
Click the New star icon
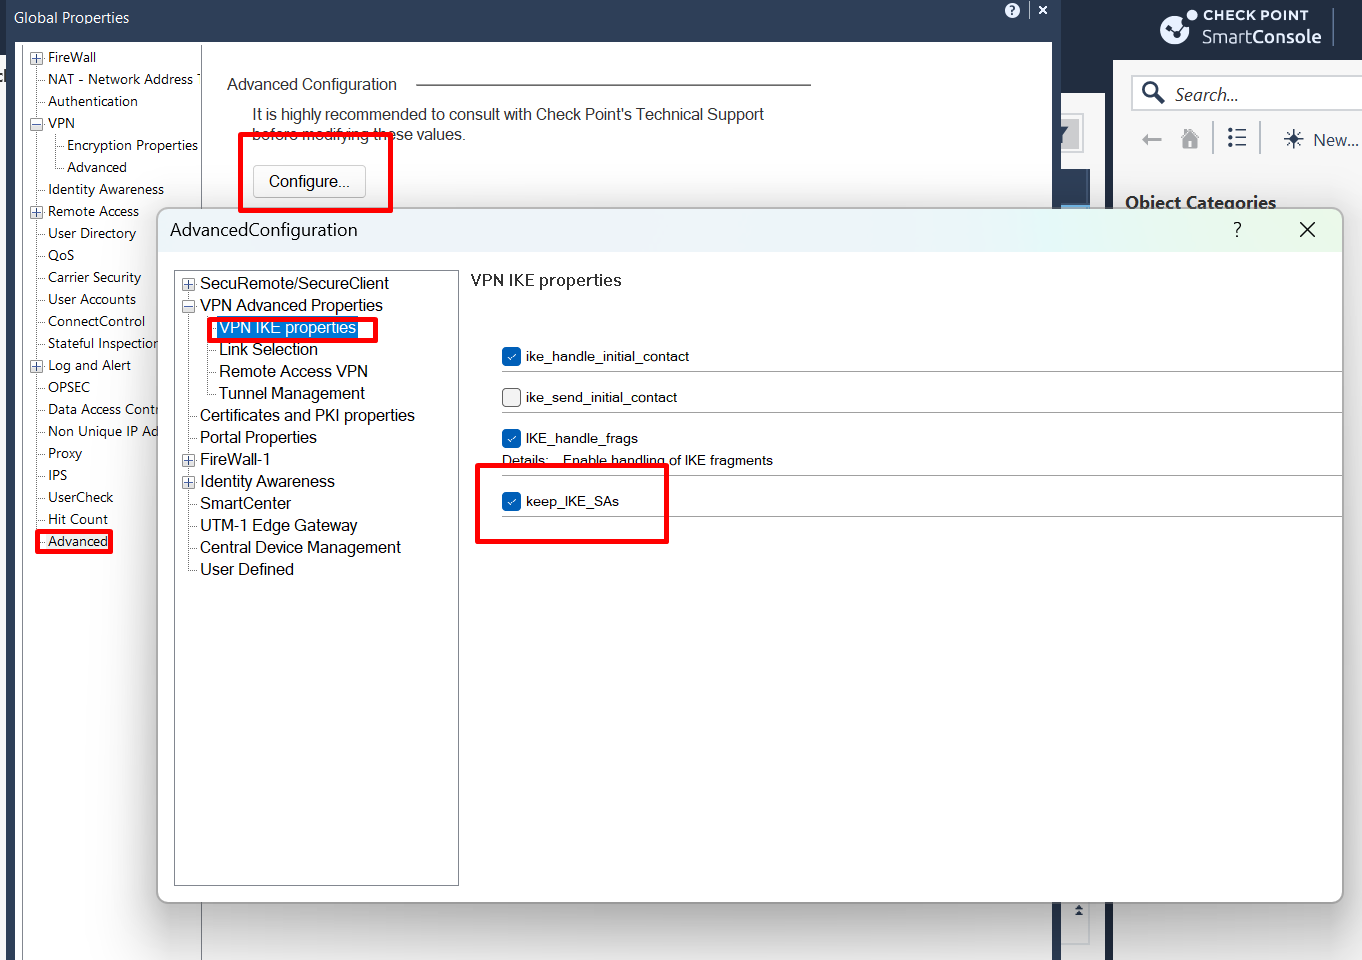click(x=1293, y=139)
